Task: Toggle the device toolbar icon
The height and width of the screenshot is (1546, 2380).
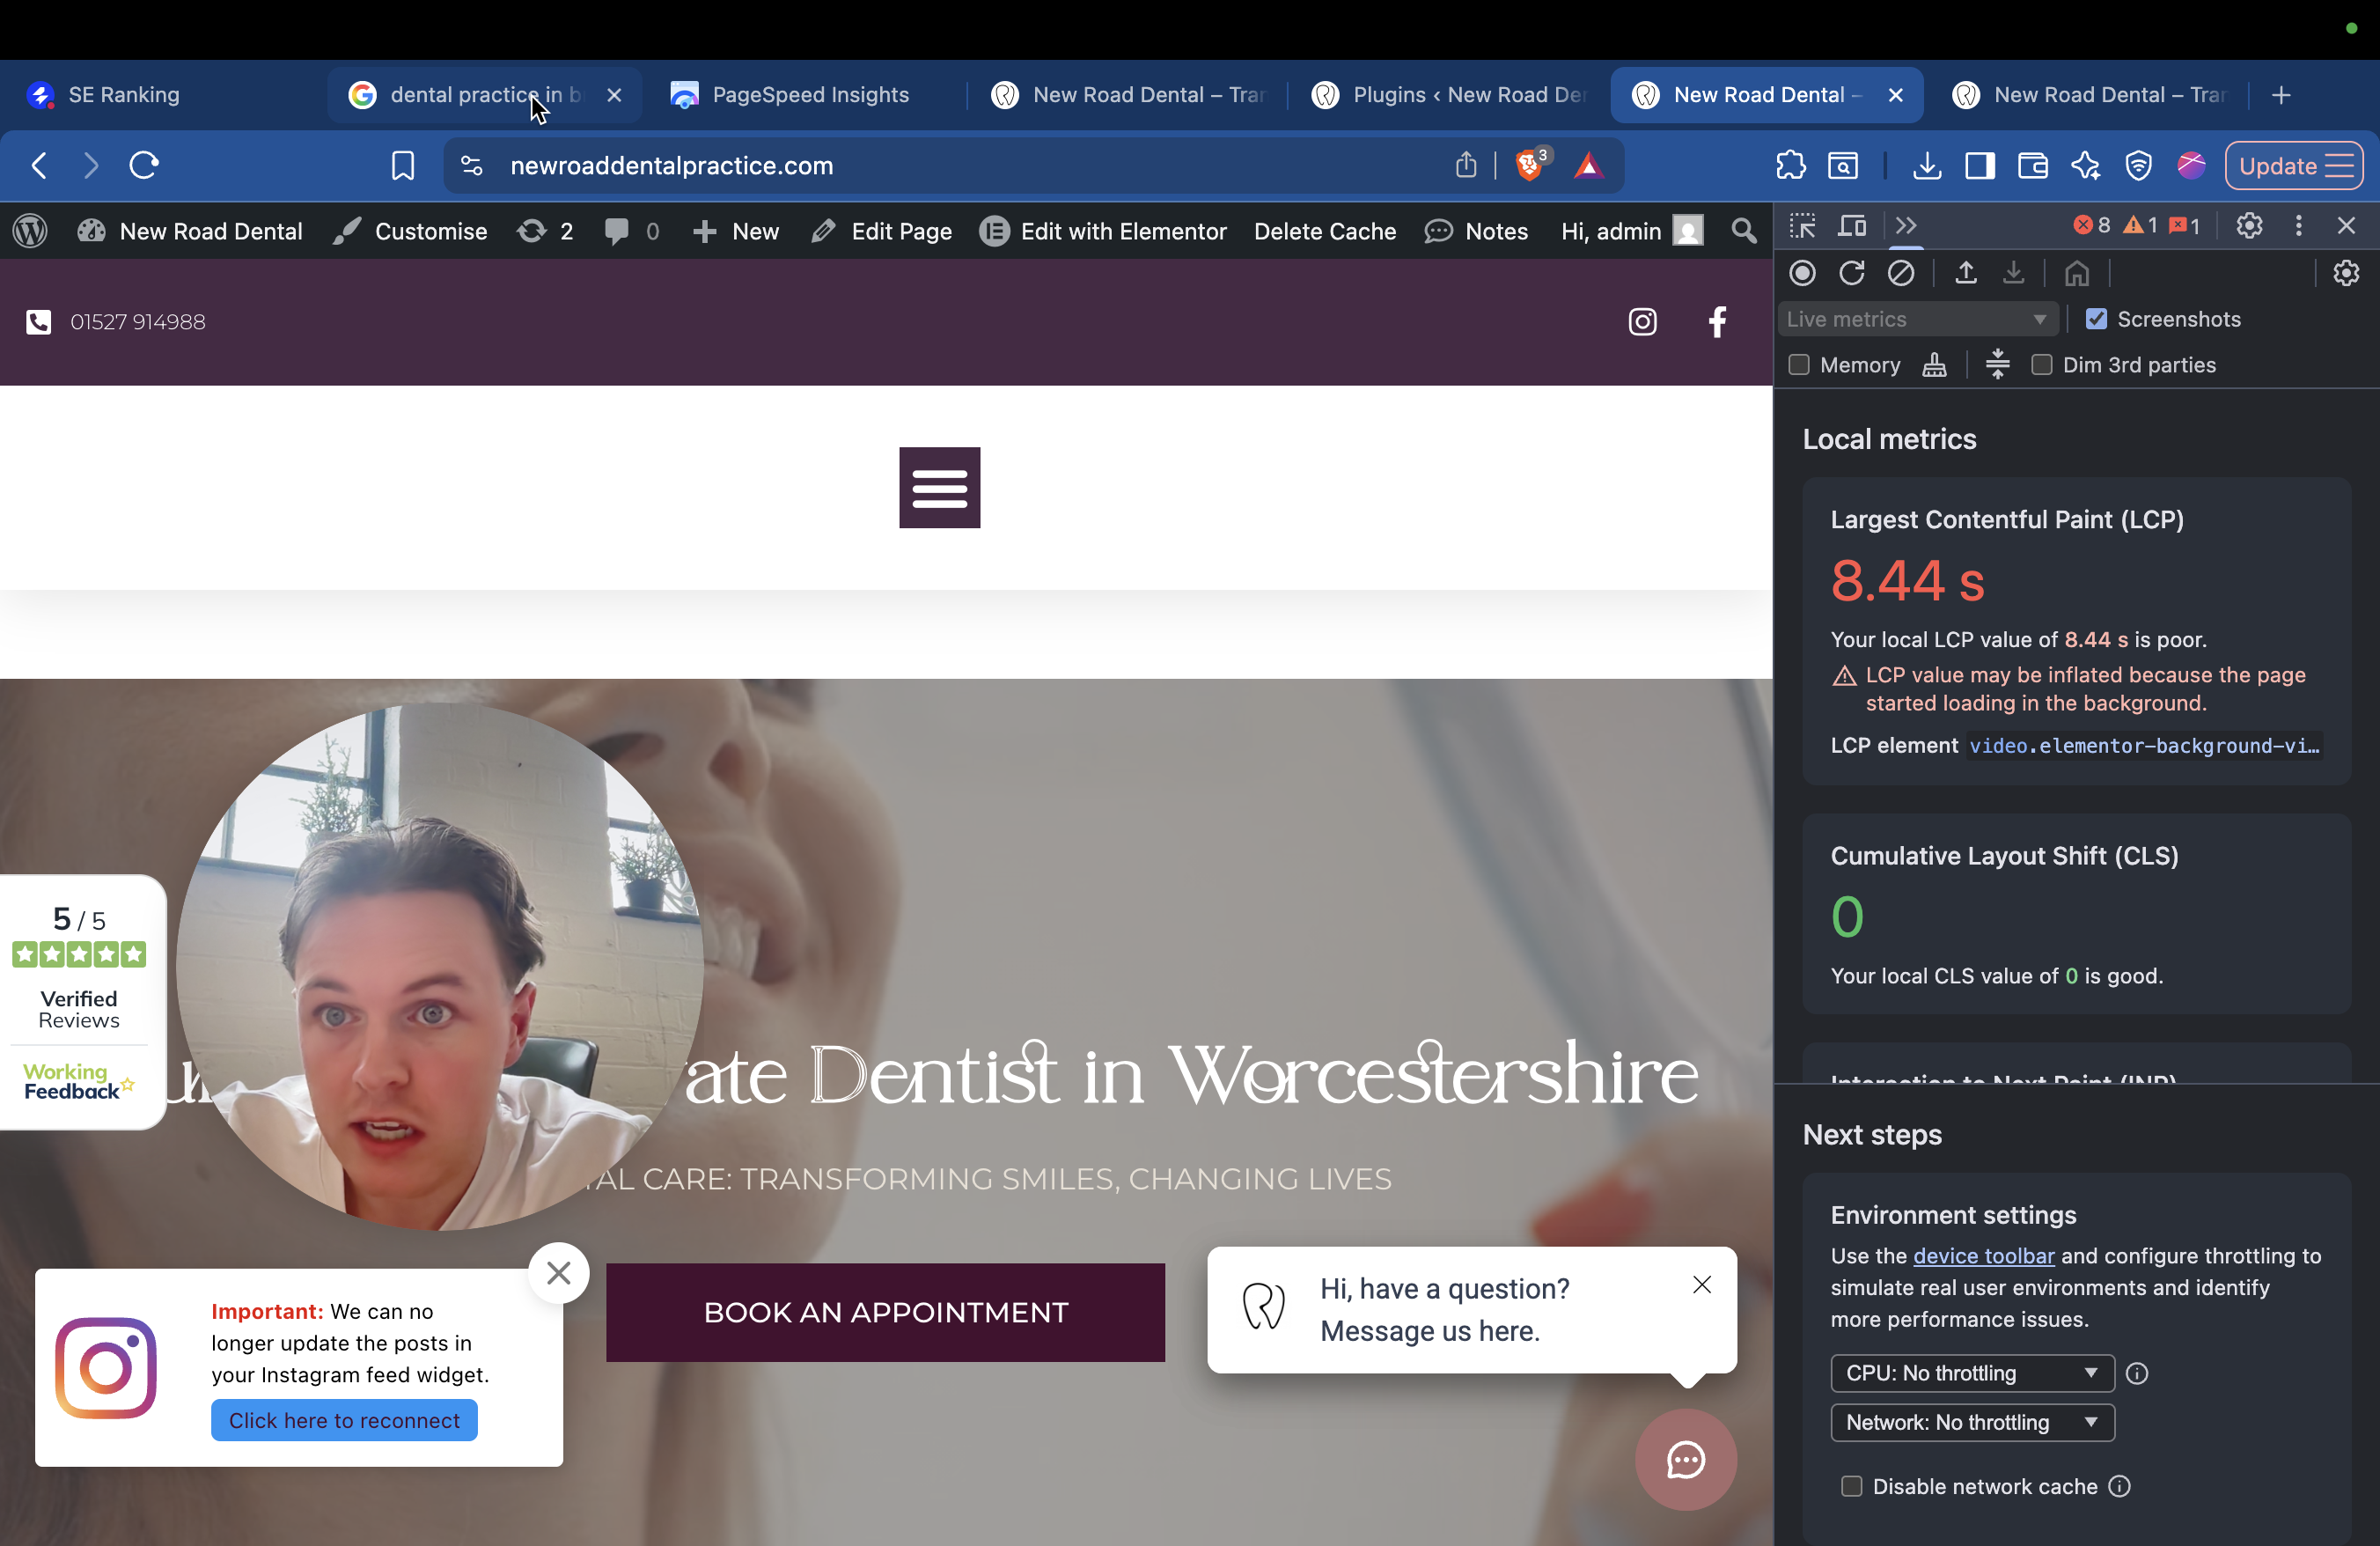Action: pos(1852,226)
